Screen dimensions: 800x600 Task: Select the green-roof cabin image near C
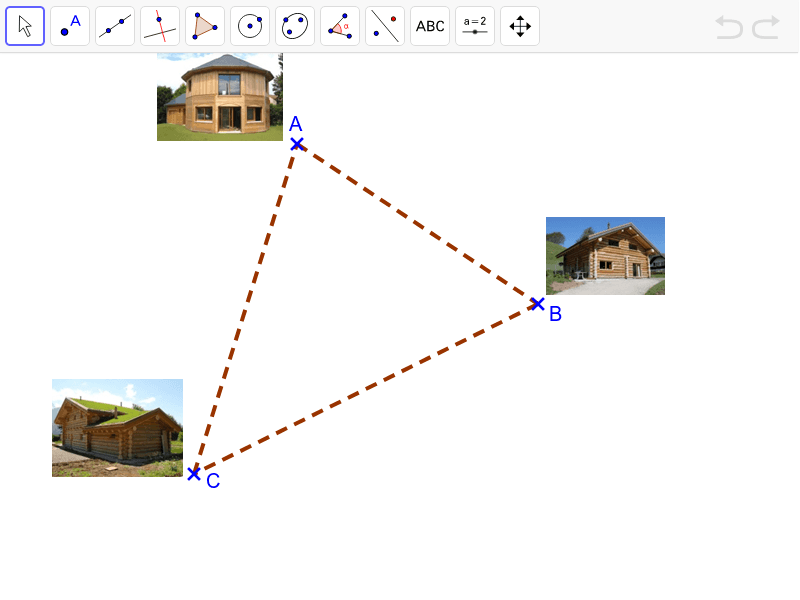coord(117,428)
